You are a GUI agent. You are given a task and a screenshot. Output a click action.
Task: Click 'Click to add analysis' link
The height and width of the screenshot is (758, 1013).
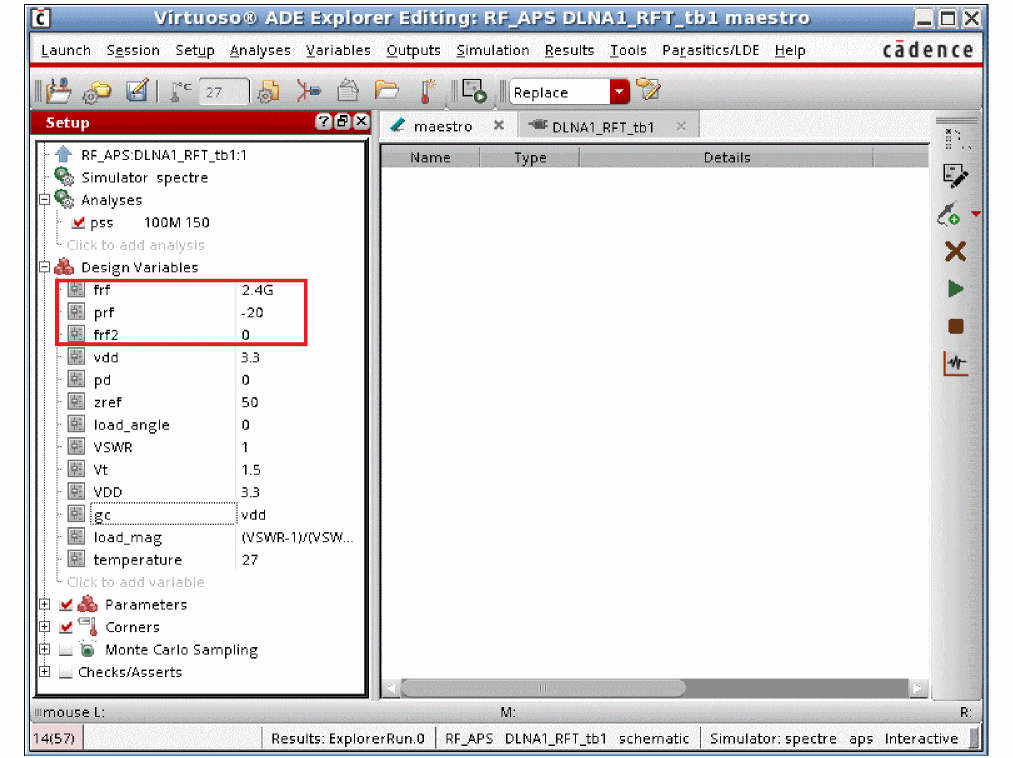135,245
